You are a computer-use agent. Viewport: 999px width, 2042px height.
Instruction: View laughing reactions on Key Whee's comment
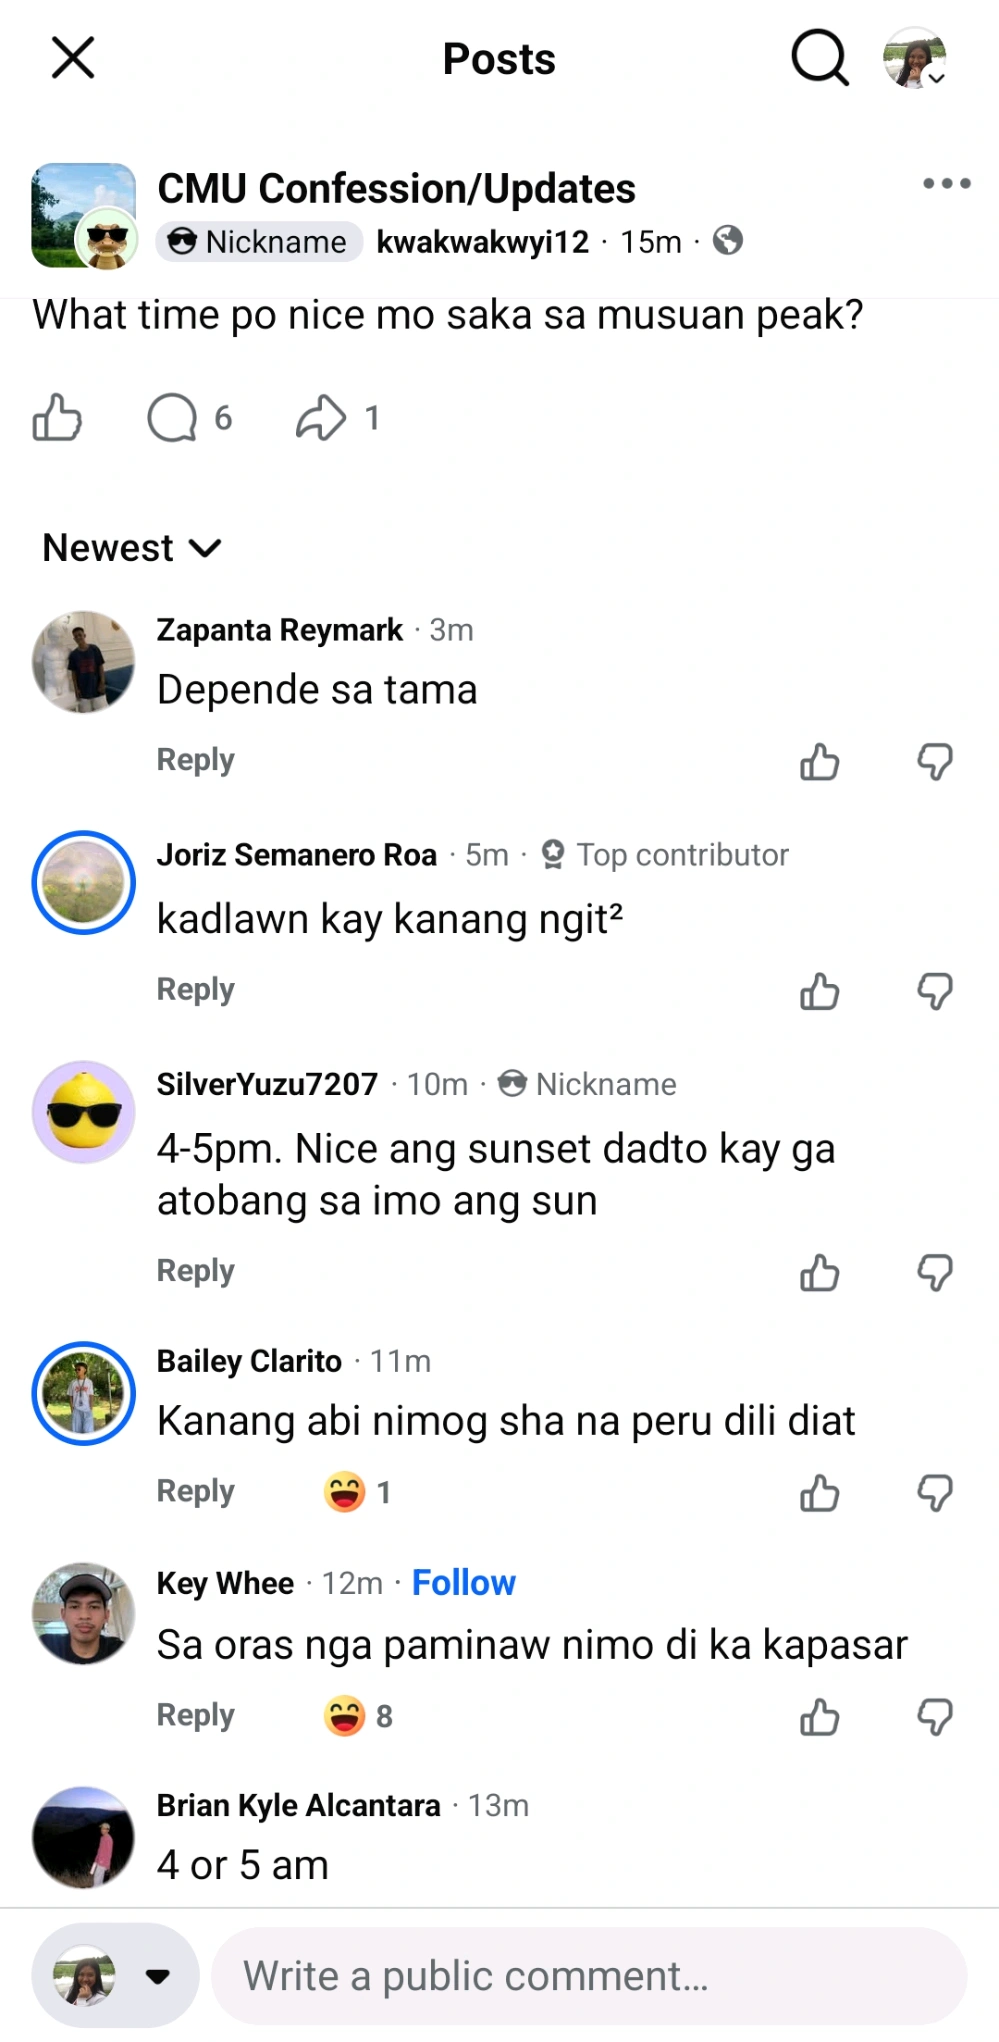pyautogui.click(x=357, y=1716)
